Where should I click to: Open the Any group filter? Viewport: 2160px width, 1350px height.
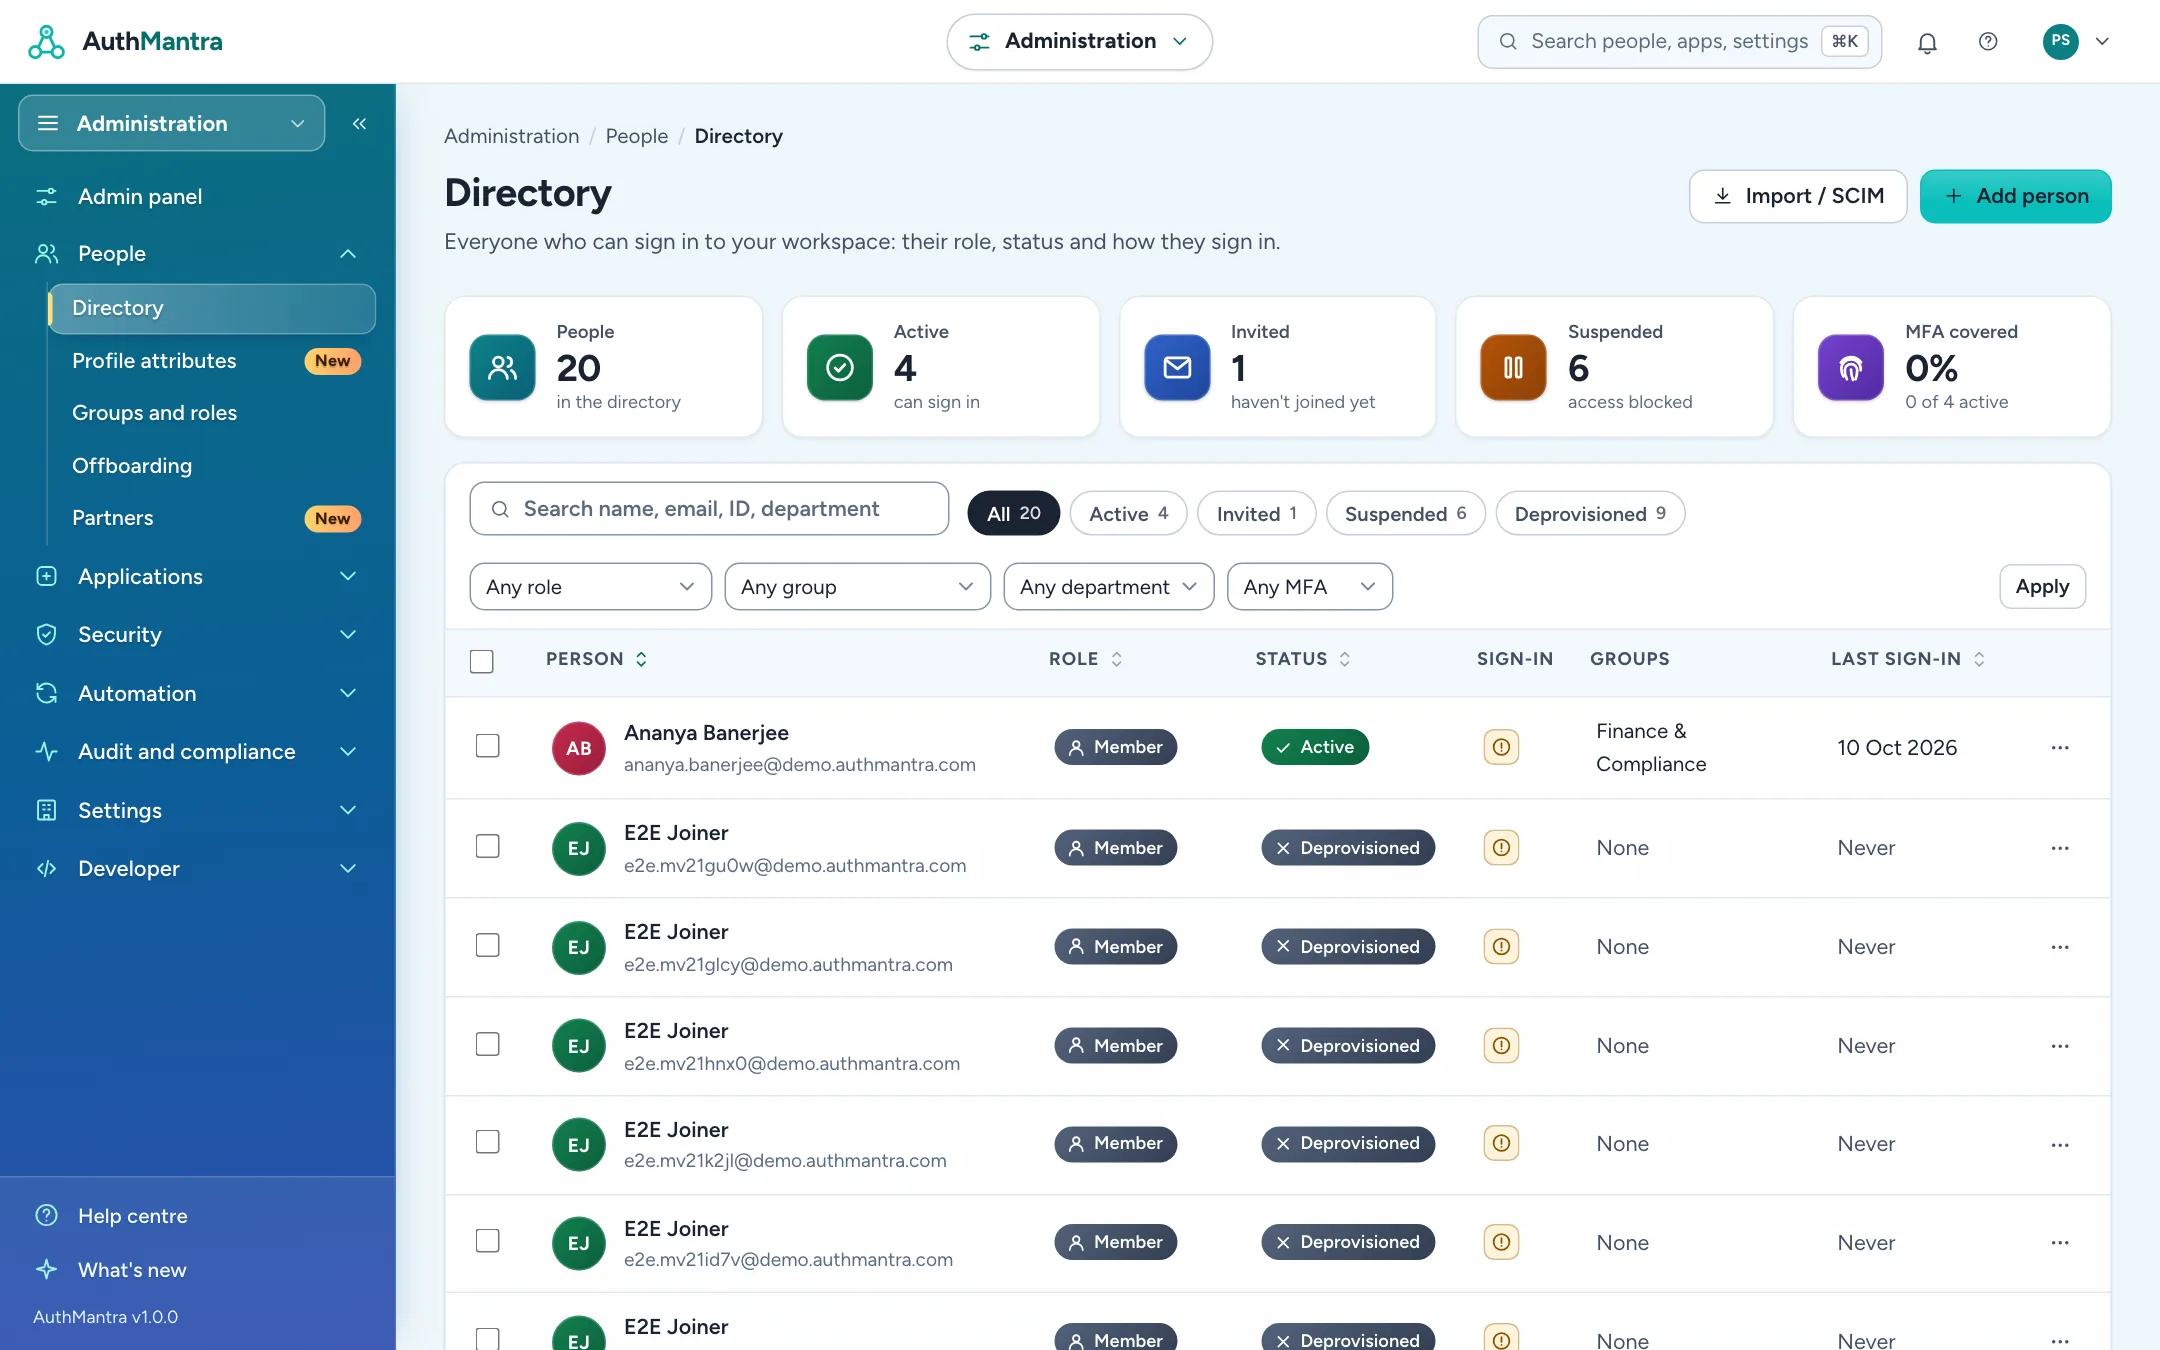click(x=858, y=587)
